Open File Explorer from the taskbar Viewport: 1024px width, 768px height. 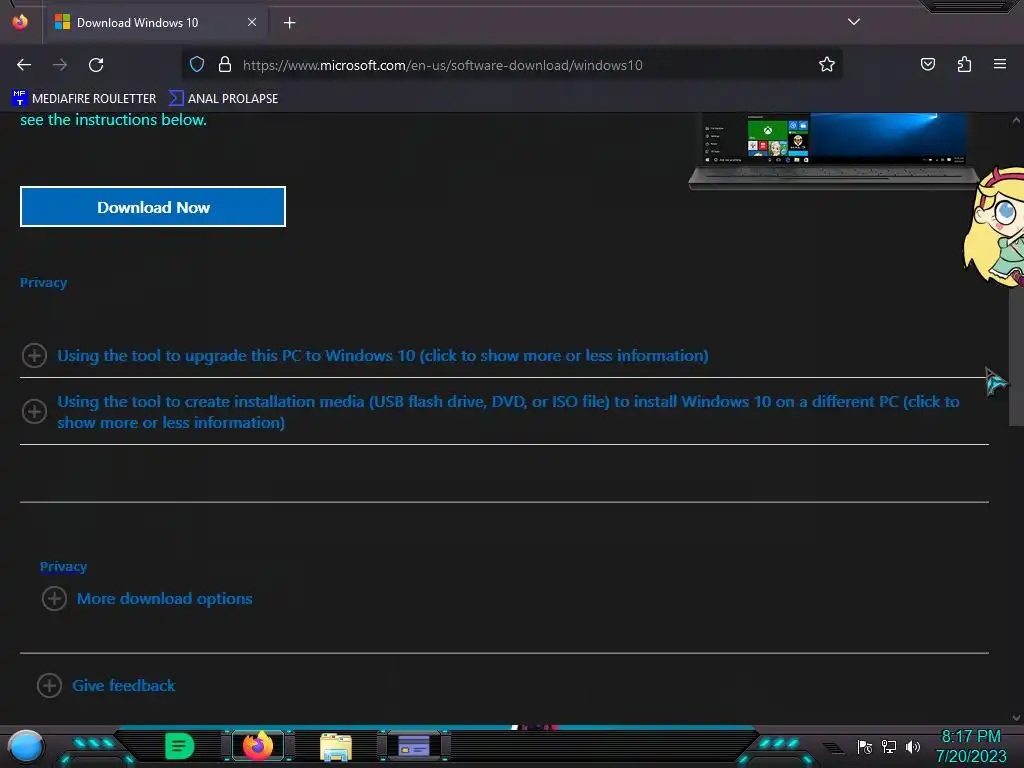tap(336, 746)
